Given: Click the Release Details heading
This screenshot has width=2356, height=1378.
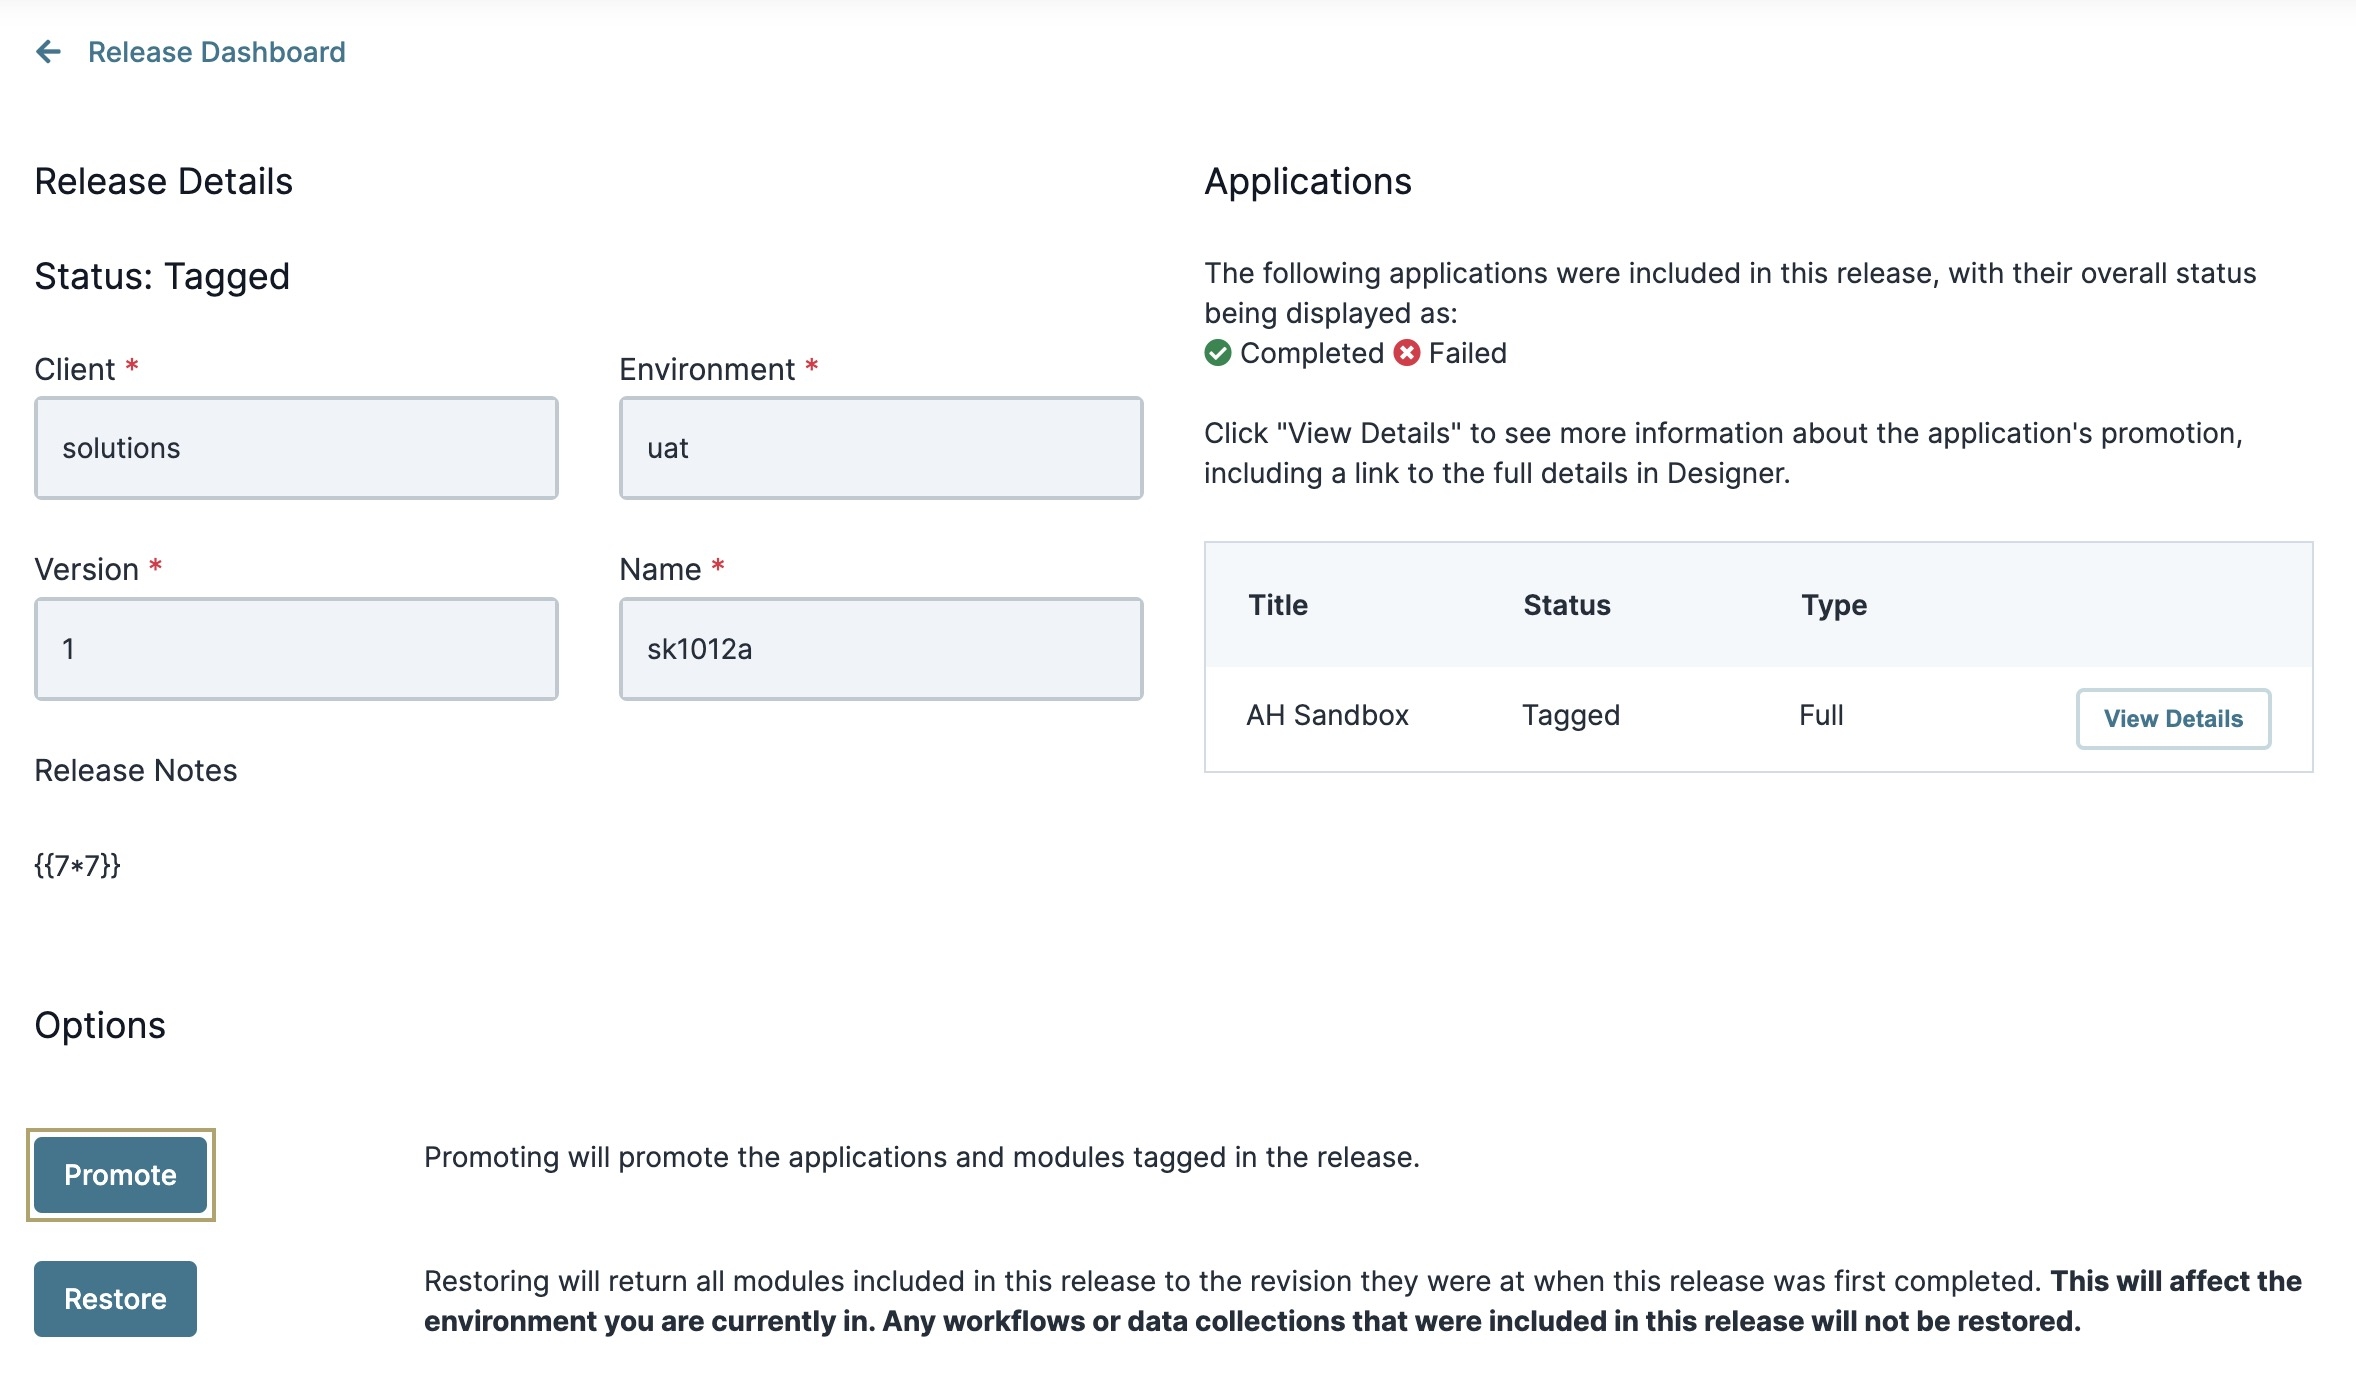Looking at the screenshot, I should click(x=163, y=181).
